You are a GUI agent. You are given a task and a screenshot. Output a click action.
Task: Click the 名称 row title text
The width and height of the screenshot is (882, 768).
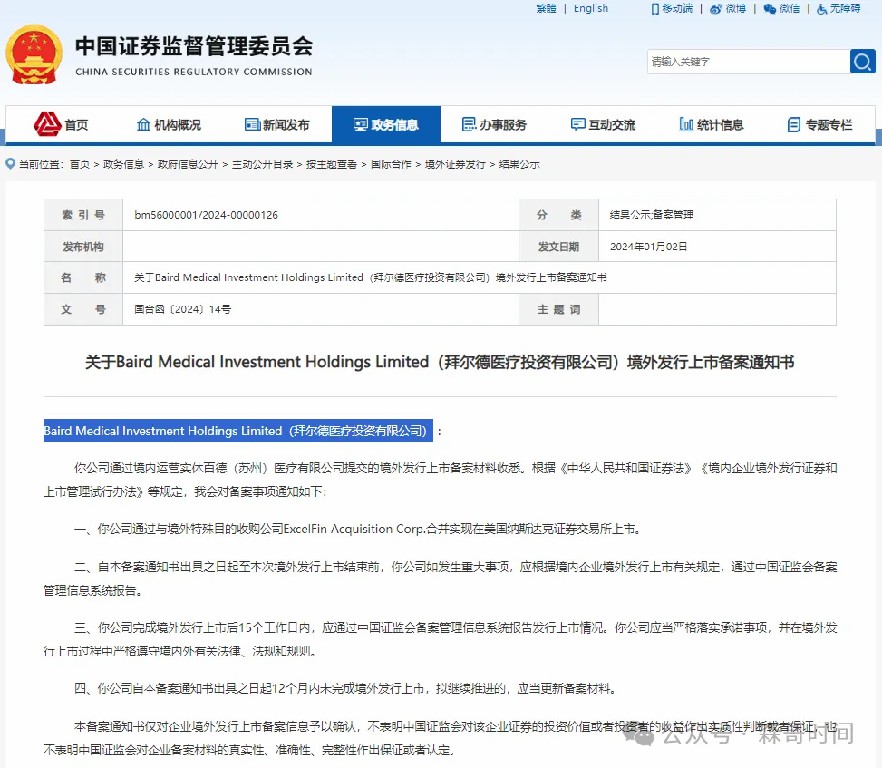370,277
